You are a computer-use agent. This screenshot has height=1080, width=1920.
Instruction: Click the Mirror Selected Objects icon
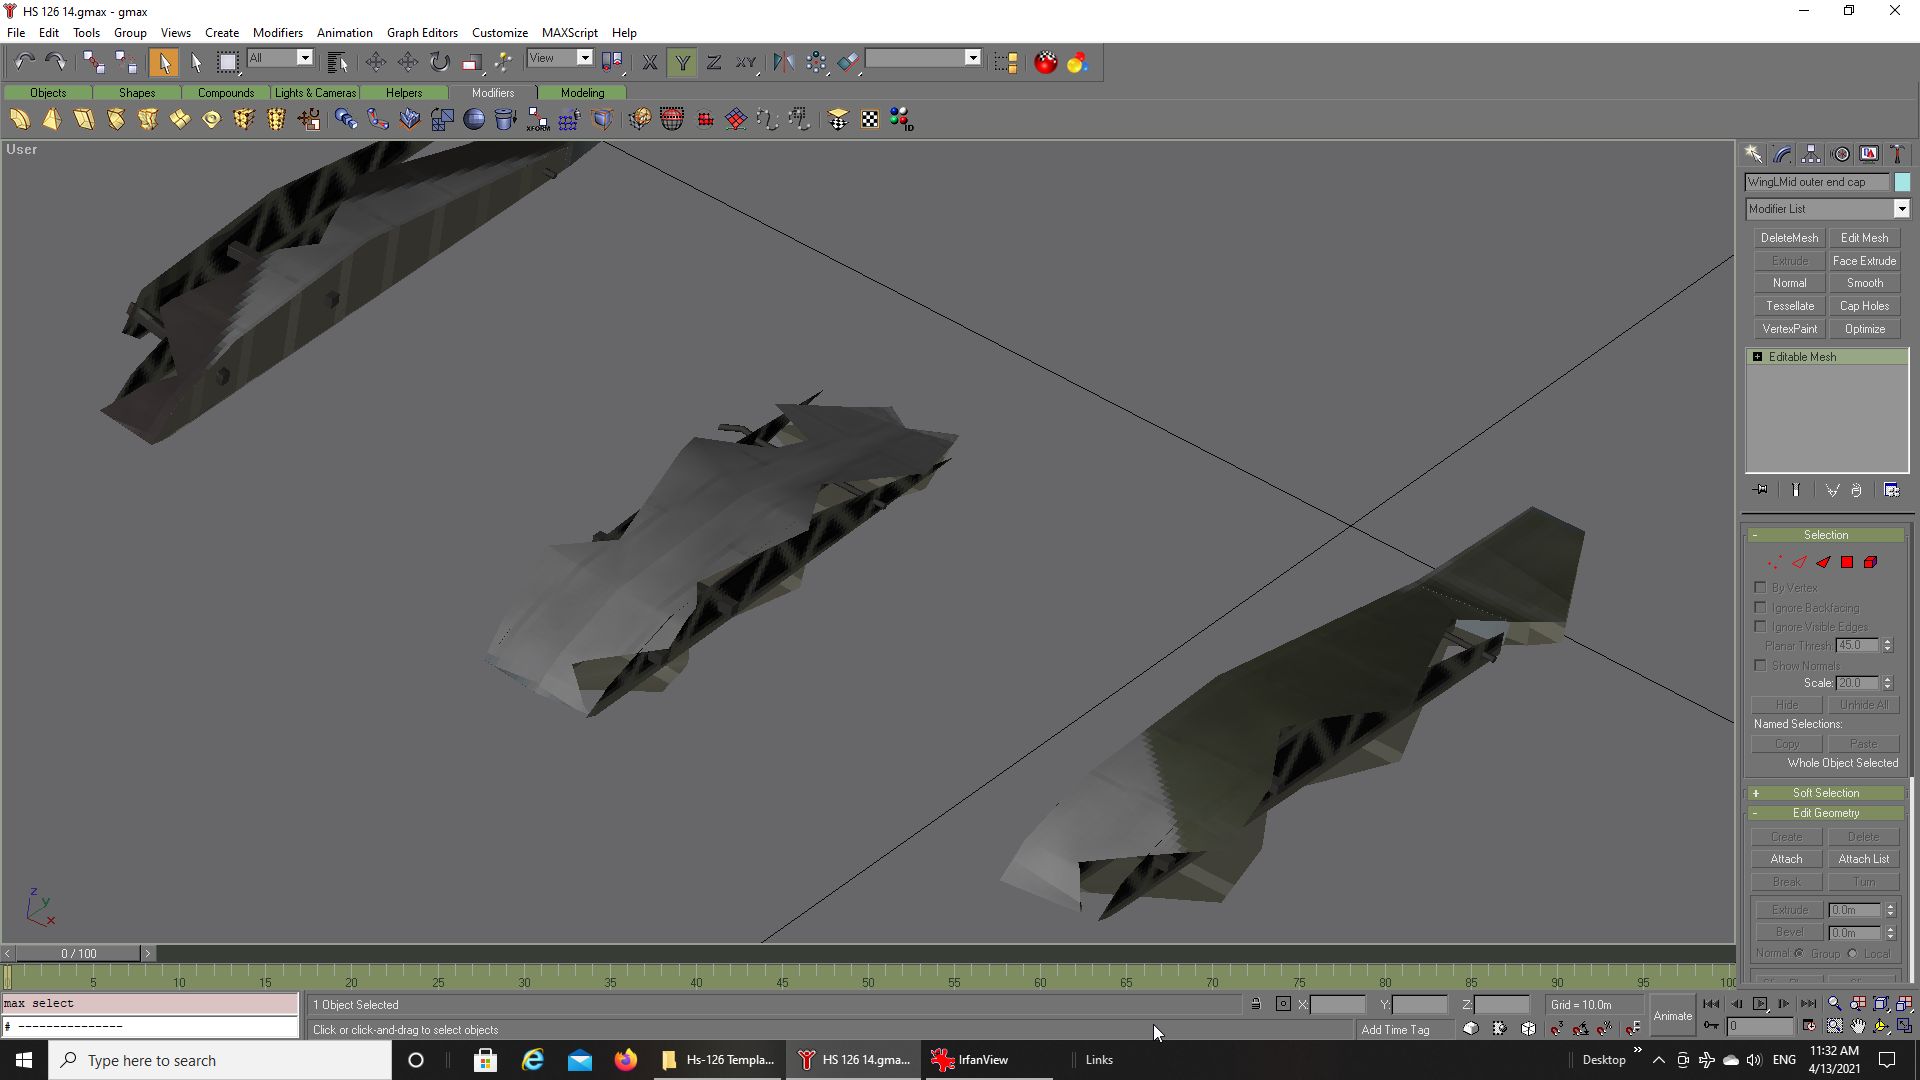(783, 62)
